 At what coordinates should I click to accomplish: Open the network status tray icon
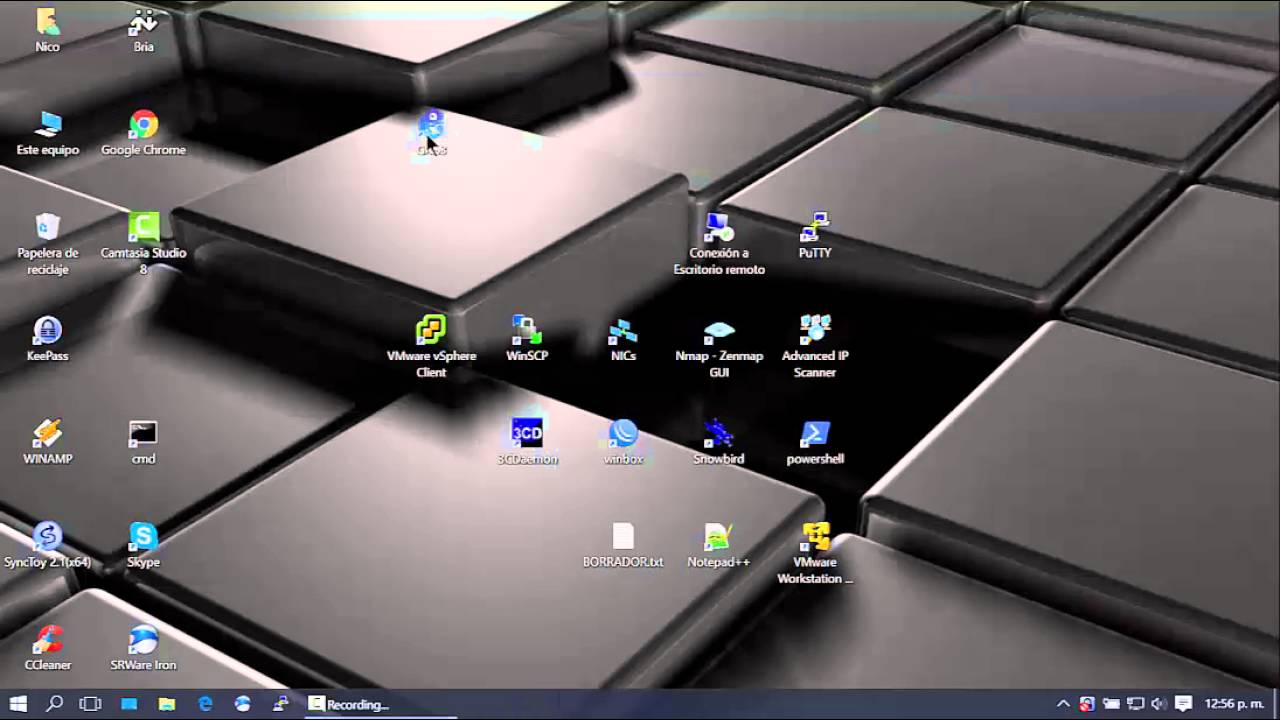(1135, 704)
